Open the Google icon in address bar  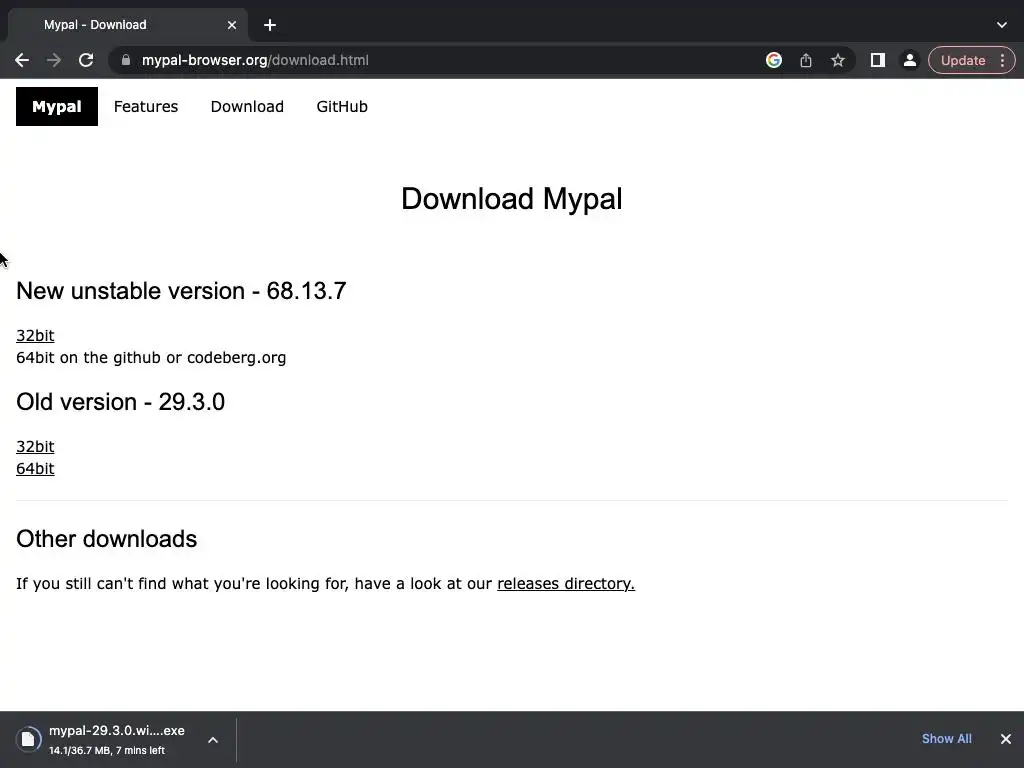pos(774,60)
